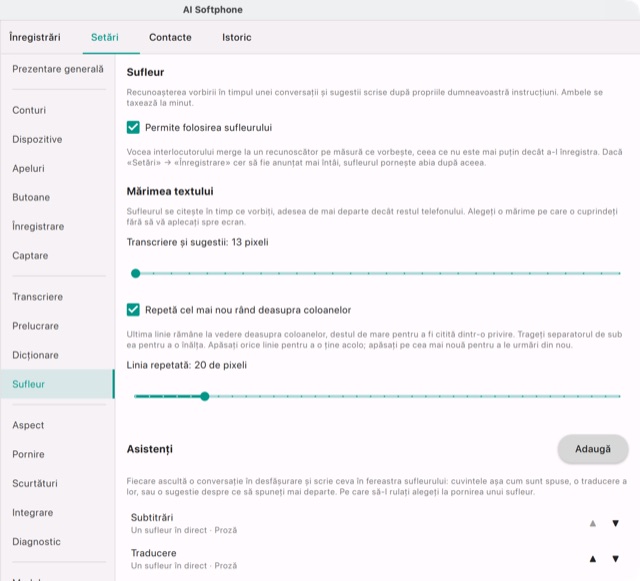The width and height of the screenshot is (640, 581).
Task: Move Subtitrări assistant down
Action: [616, 523]
